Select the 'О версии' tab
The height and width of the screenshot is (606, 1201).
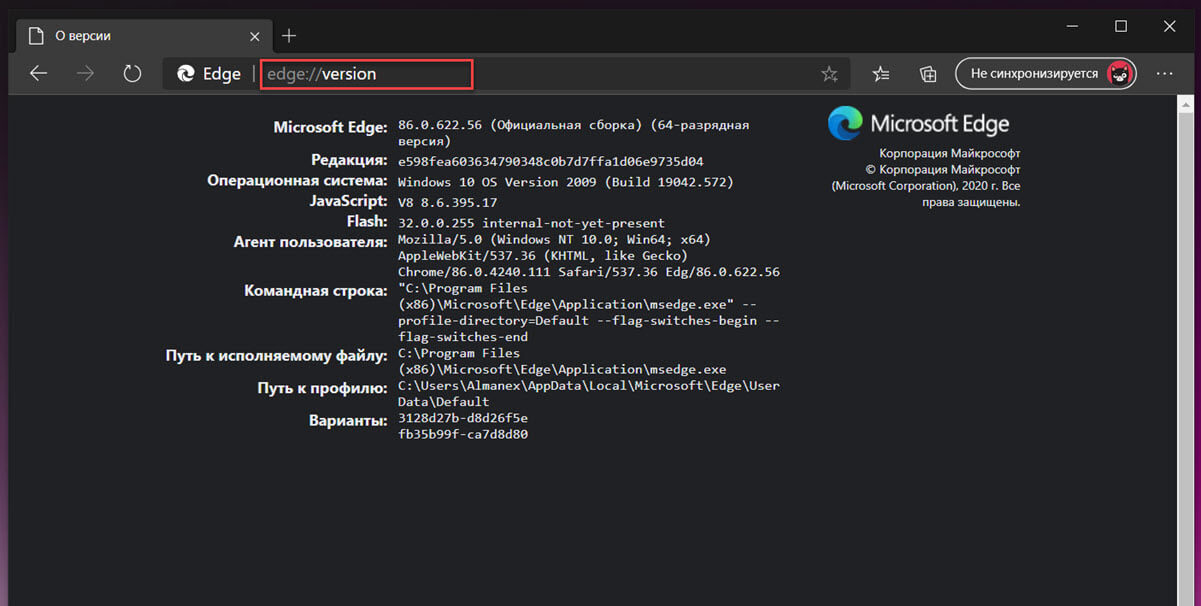(143, 36)
